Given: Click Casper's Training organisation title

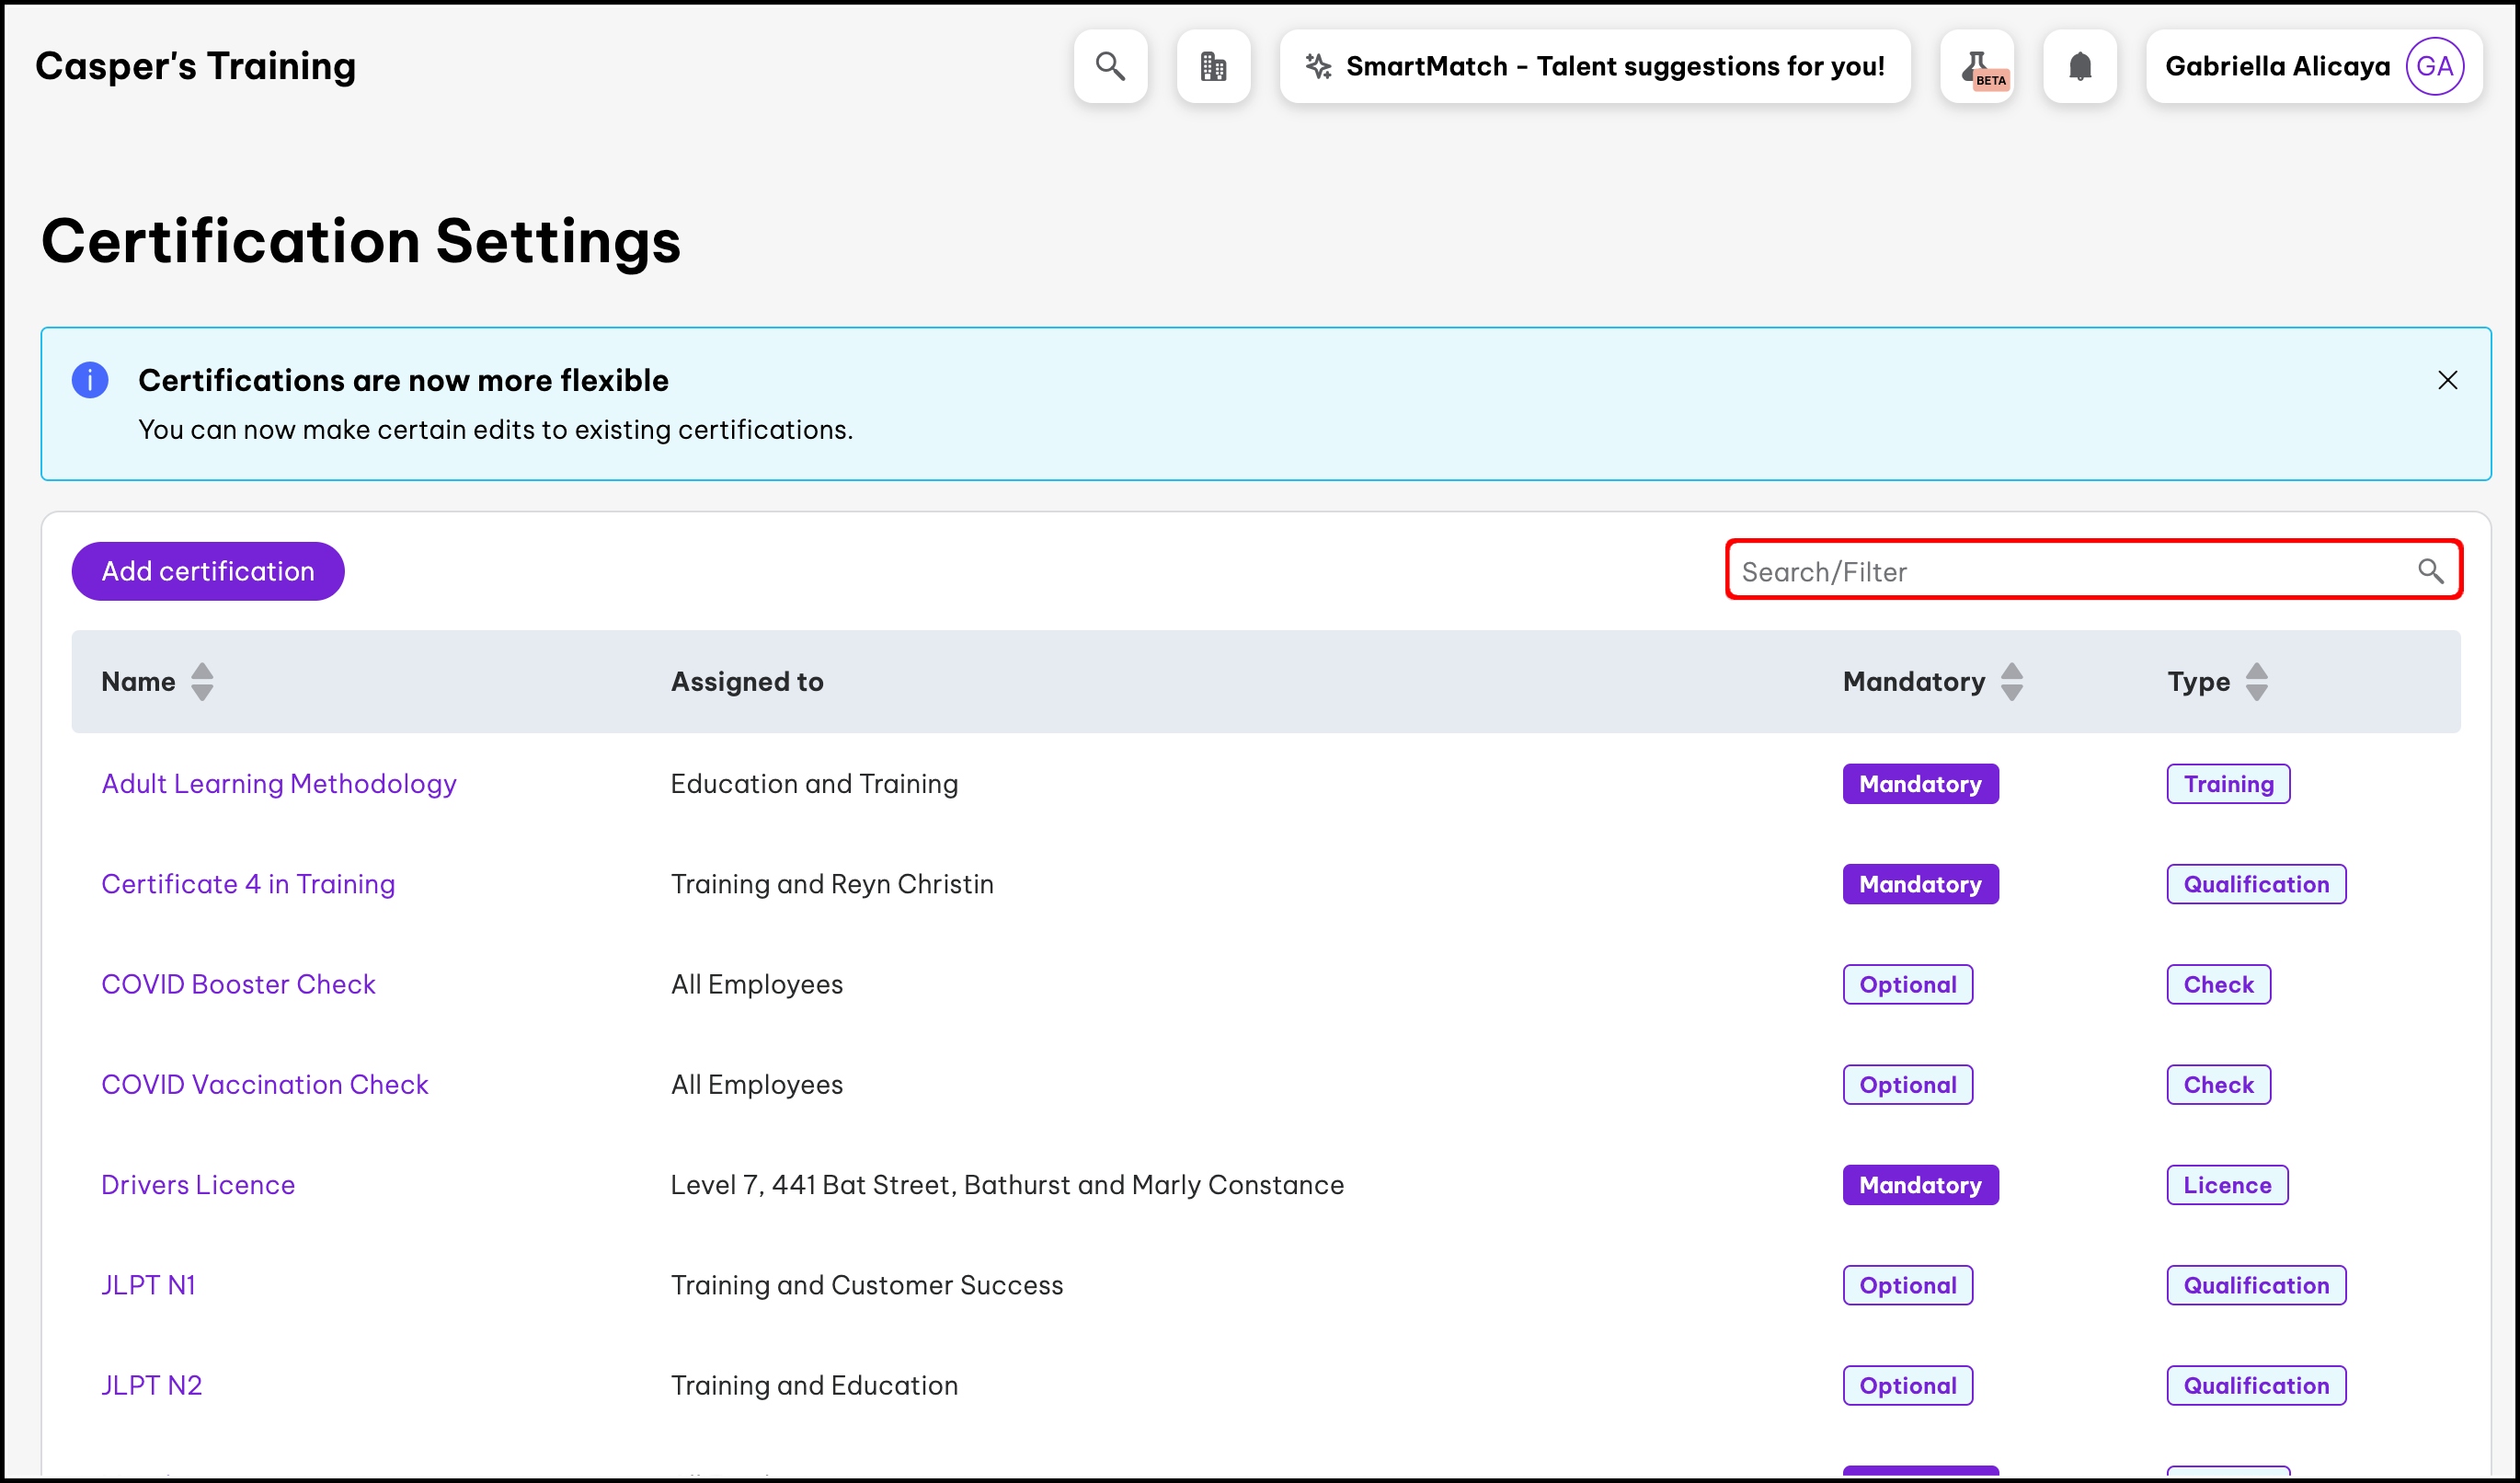Looking at the screenshot, I should [195, 66].
